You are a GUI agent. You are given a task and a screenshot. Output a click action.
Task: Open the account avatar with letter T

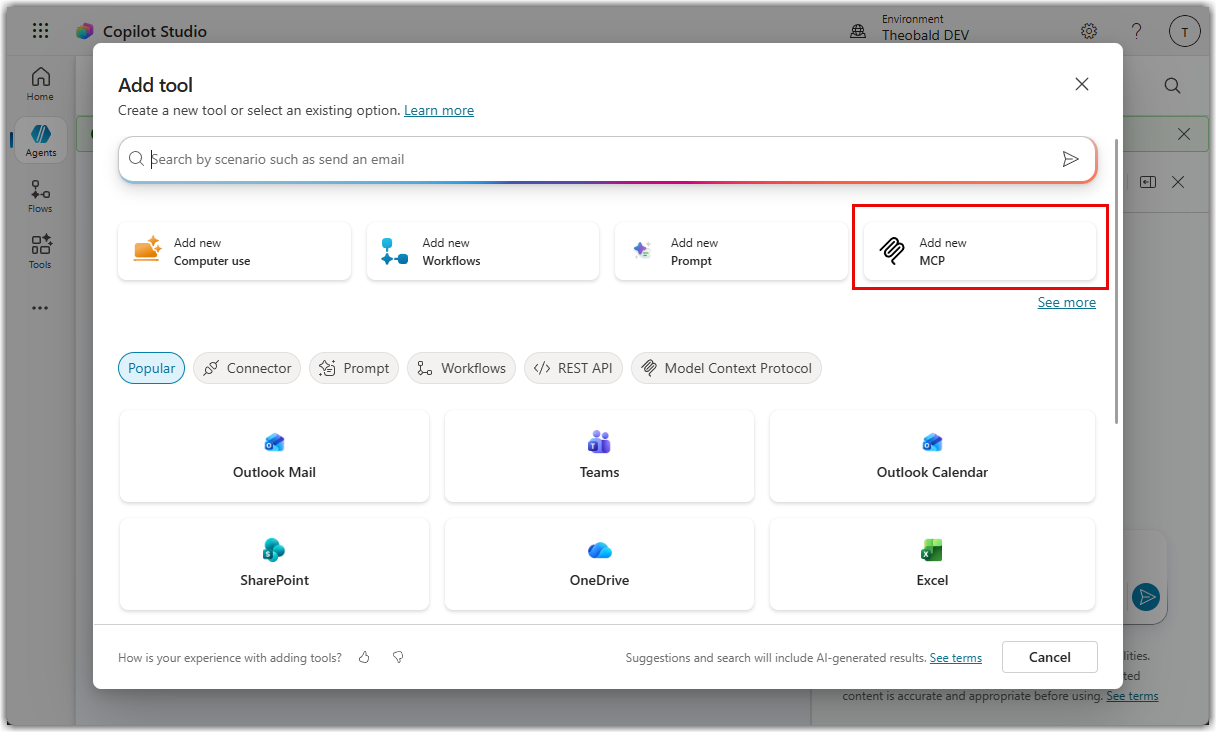coord(1185,31)
